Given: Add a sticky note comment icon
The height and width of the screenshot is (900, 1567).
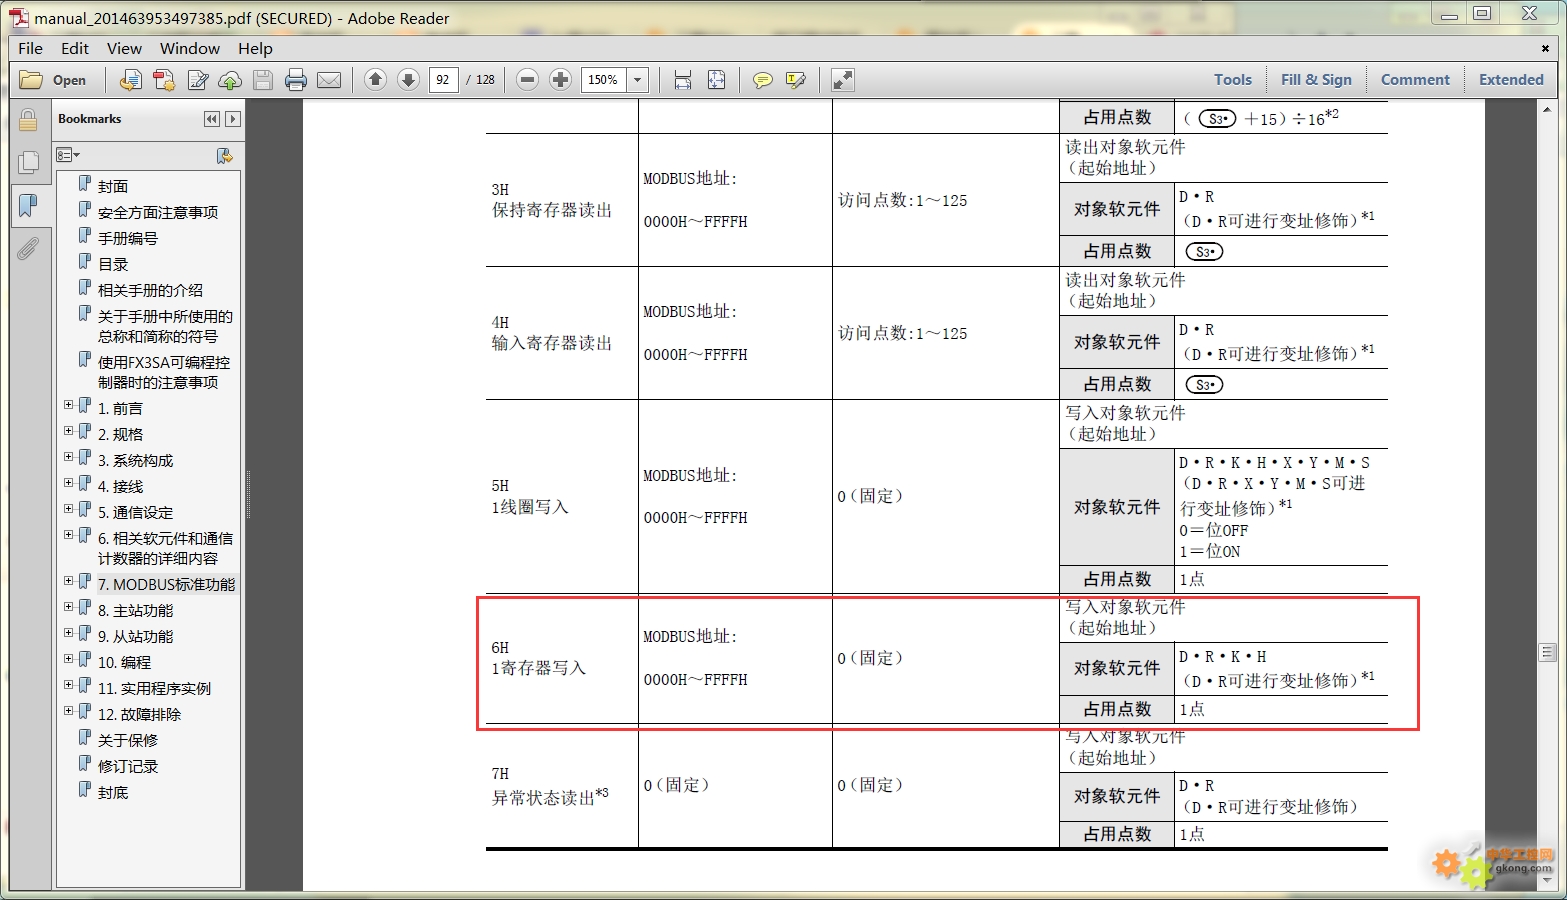Looking at the screenshot, I should click(x=763, y=80).
